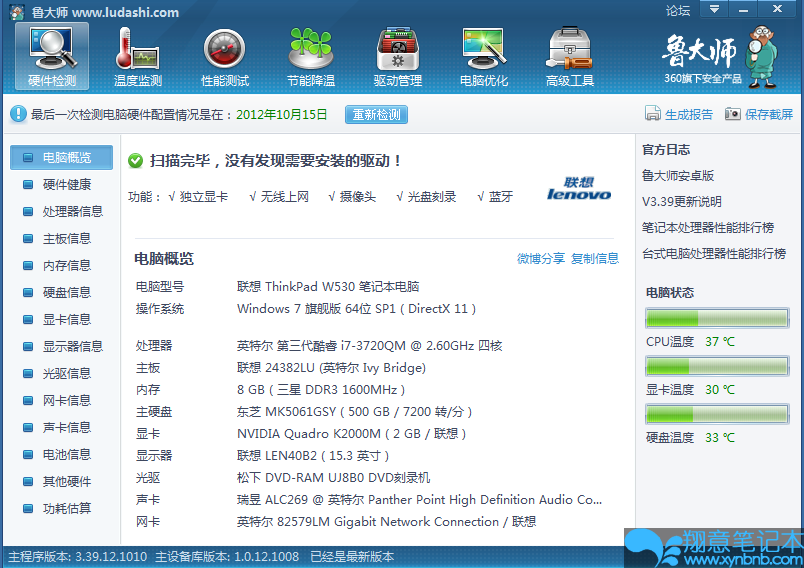Screen dimensions: 804x568
Task: Select 硬盘信息 in the left sidebar
Action: (x=66, y=293)
